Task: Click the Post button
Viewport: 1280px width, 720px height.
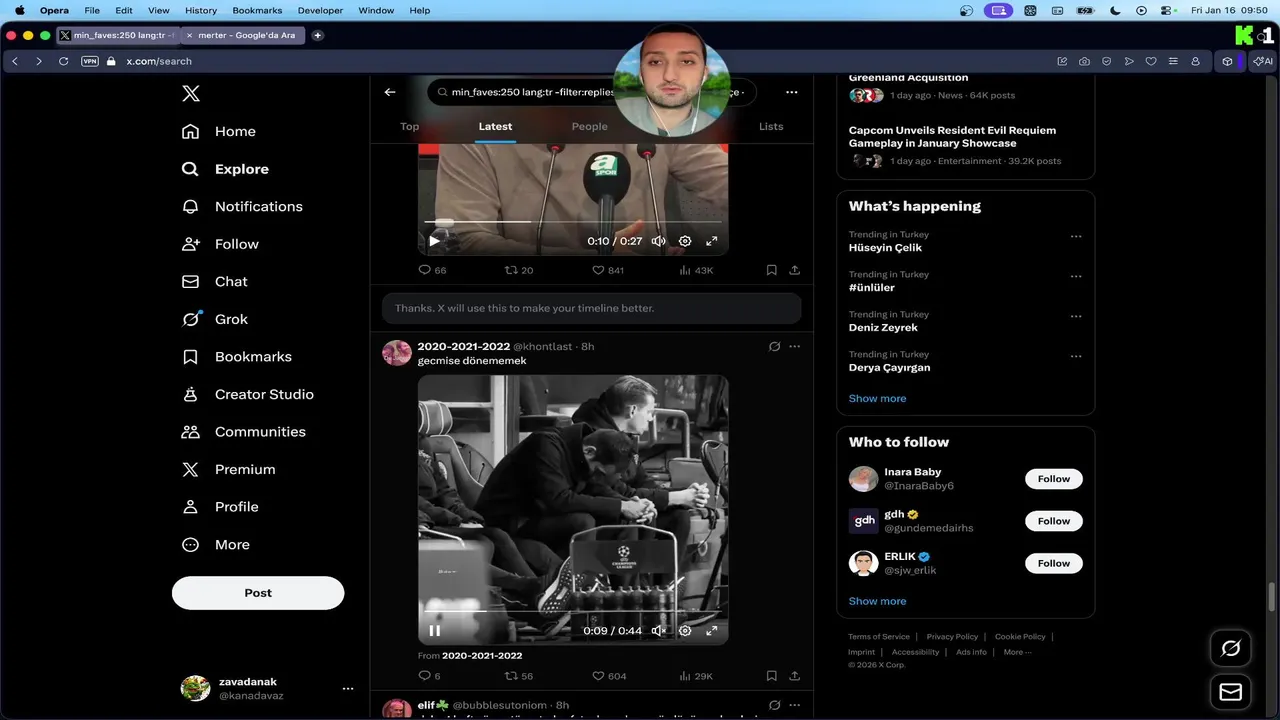Action: pos(258,592)
